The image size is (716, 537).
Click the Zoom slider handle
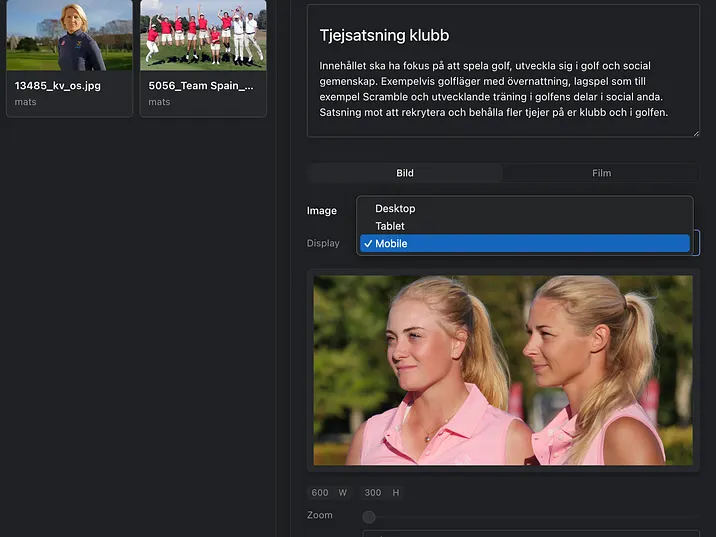[369, 517]
